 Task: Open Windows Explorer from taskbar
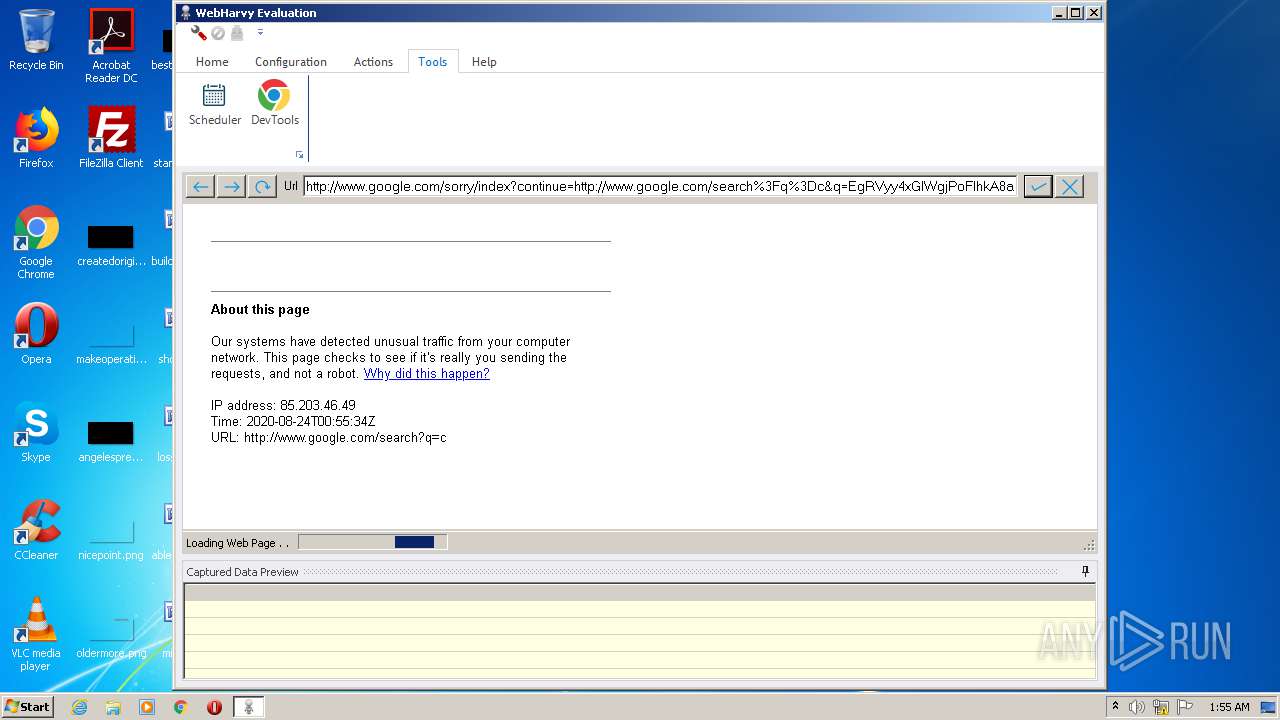pos(113,707)
